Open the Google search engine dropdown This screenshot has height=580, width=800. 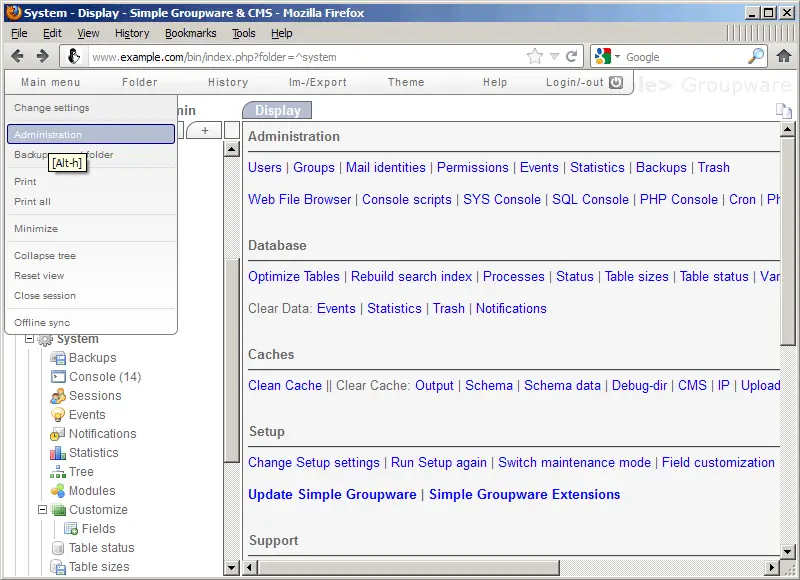(617, 57)
